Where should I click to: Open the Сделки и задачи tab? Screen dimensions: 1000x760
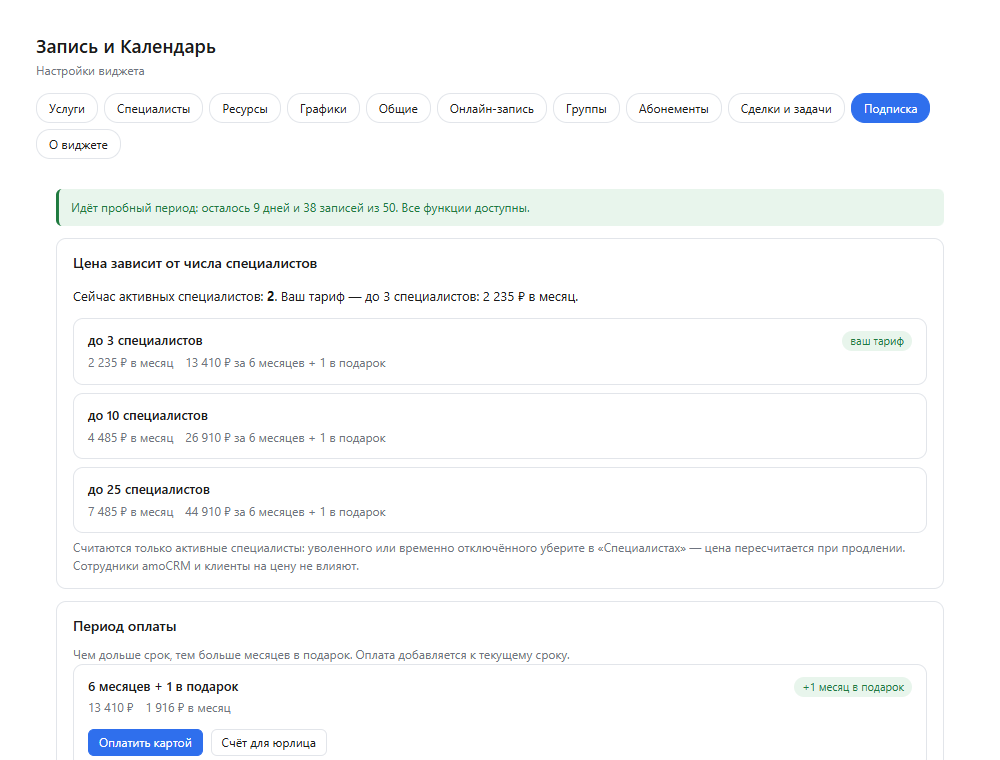point(786,108)
